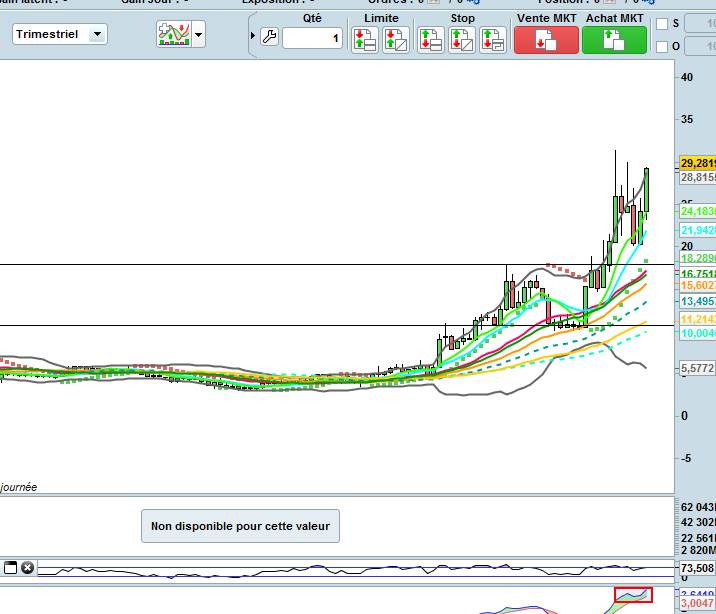Click the second Stop order icon
Image resolution: width=716 pixels, height=614 pixels.
tap(462, 40)
